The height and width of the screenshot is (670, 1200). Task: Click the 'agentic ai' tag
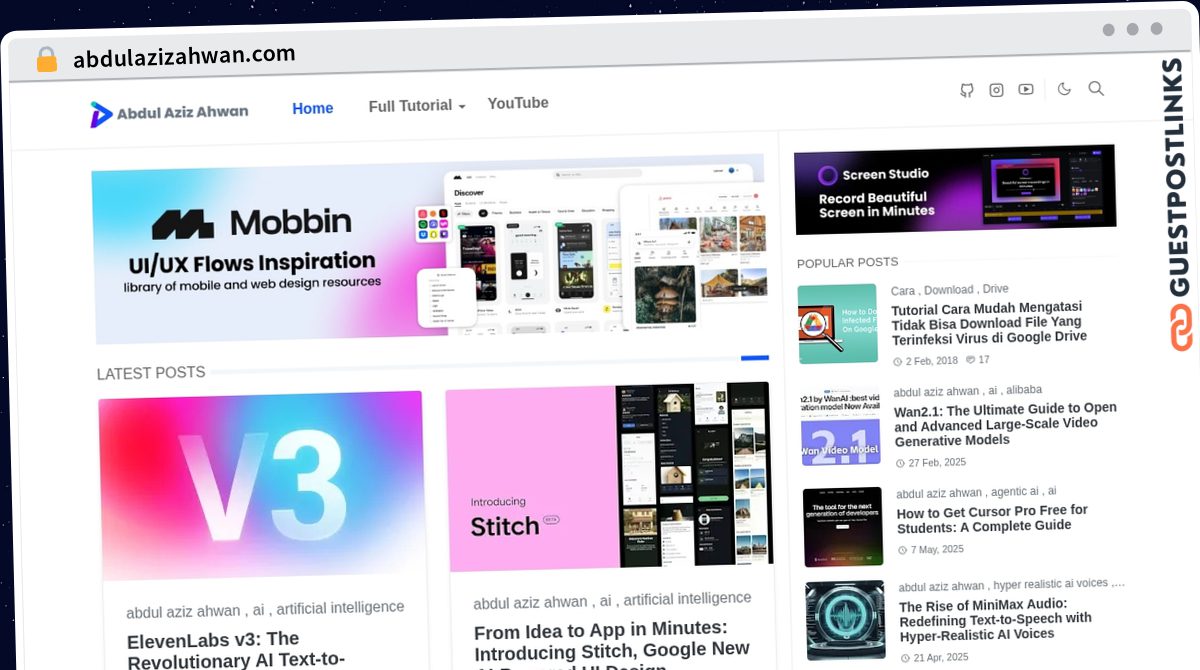tap(1014, 492)
